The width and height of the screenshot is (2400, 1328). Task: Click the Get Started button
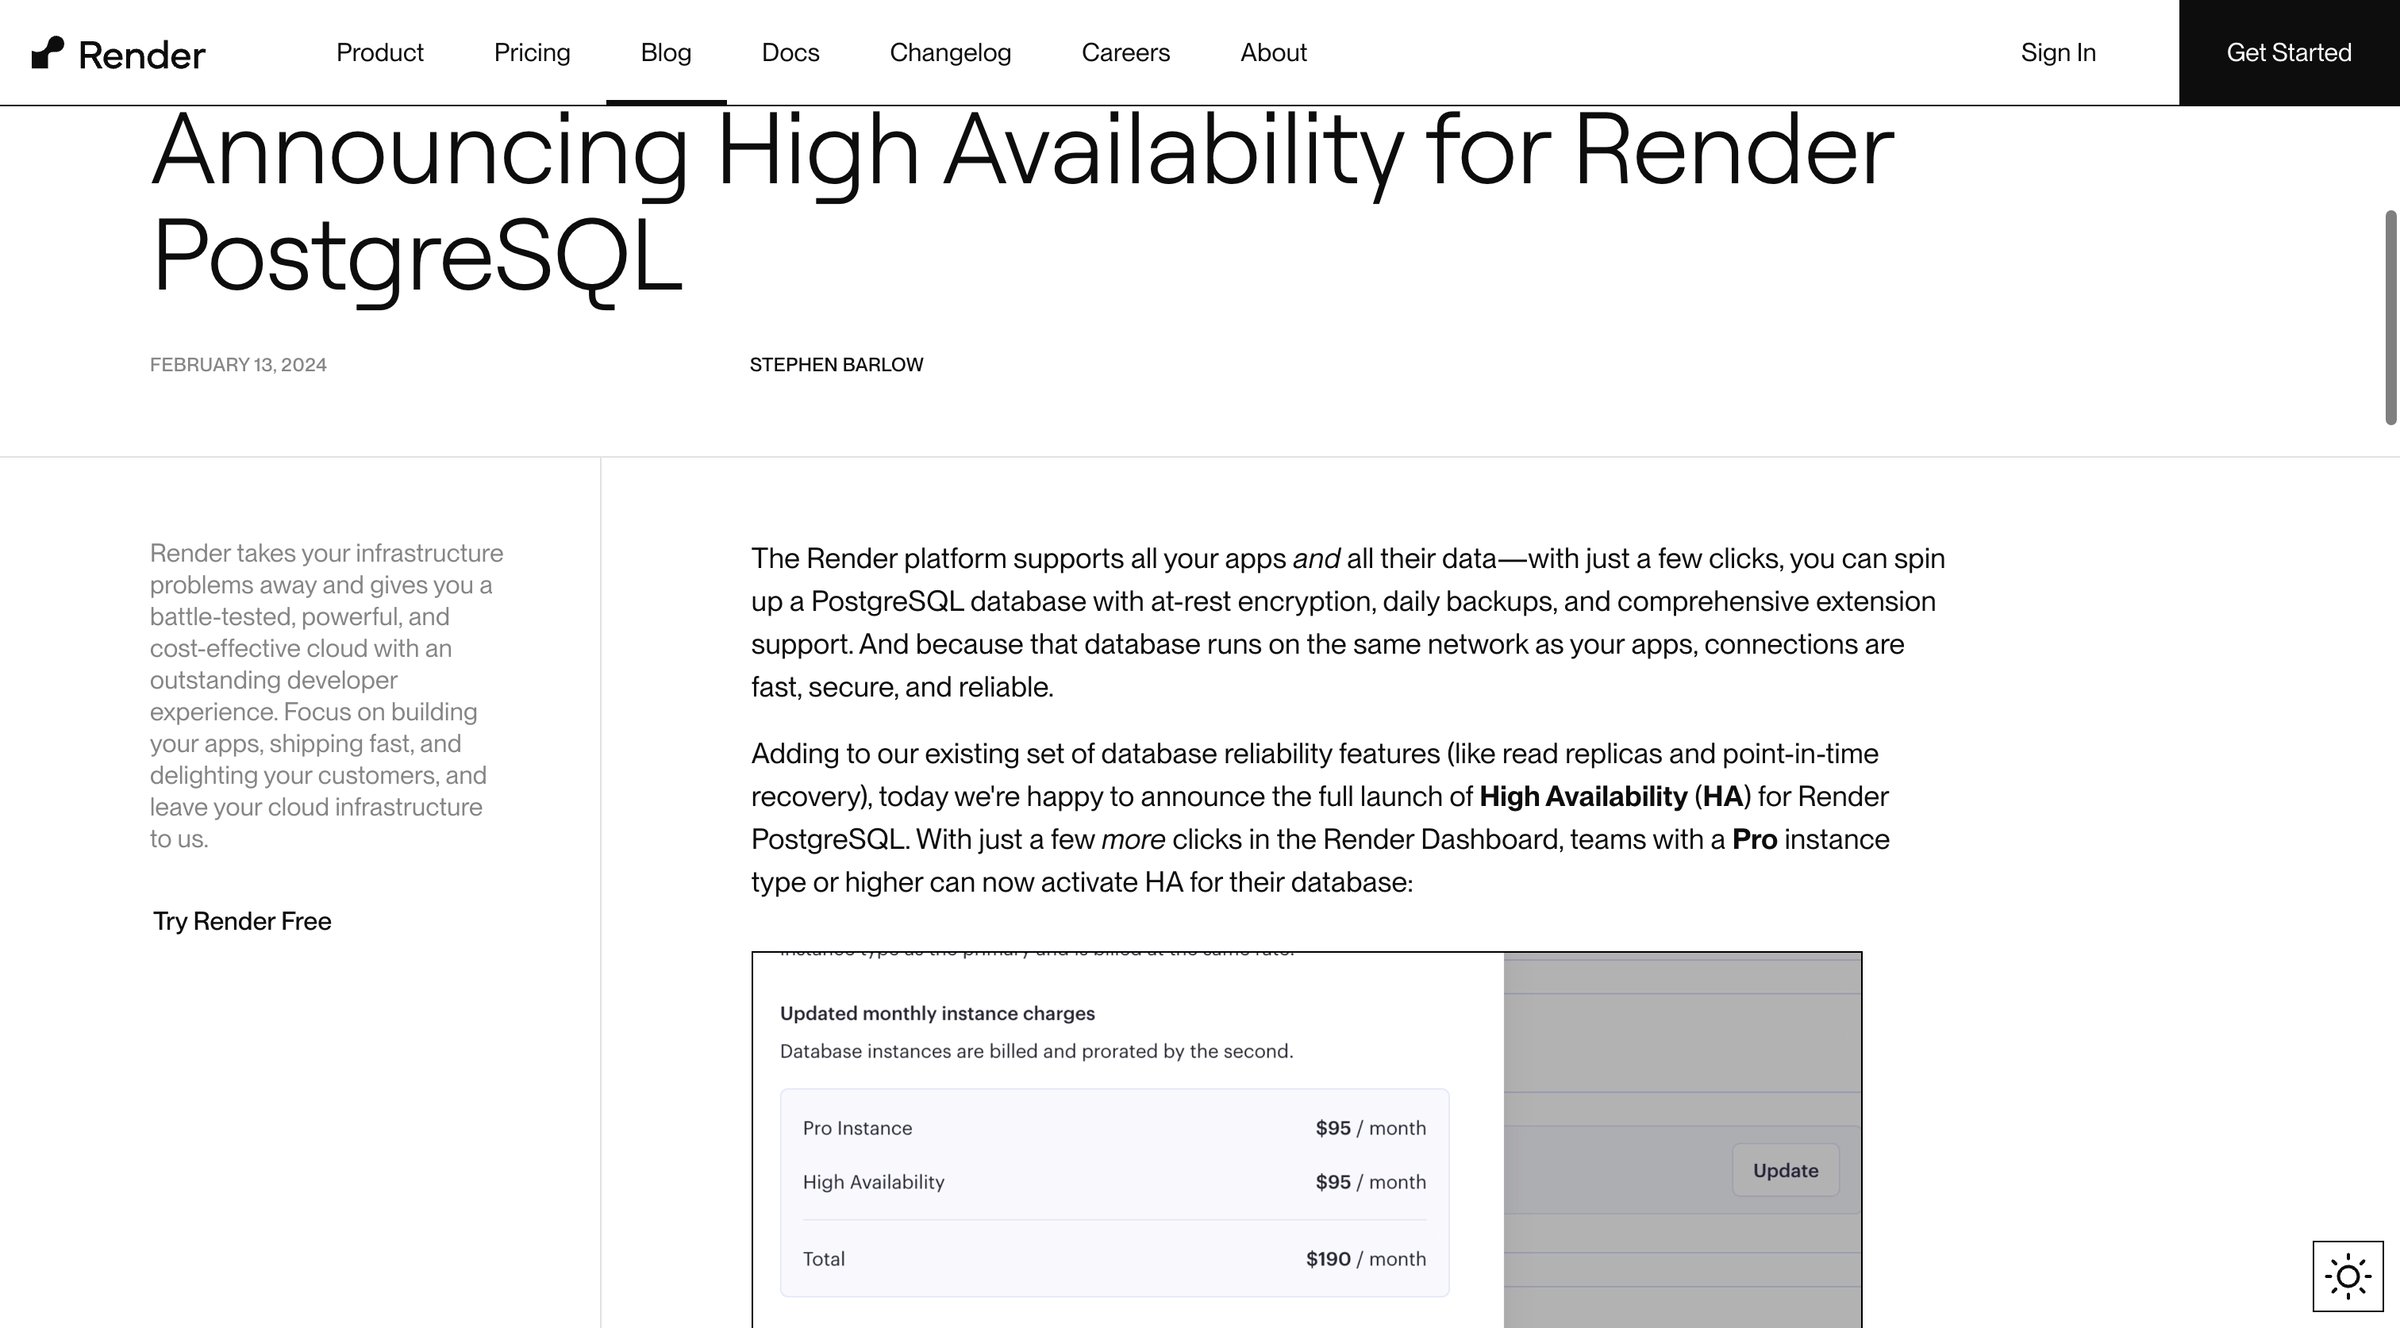tap(2289, 52)
